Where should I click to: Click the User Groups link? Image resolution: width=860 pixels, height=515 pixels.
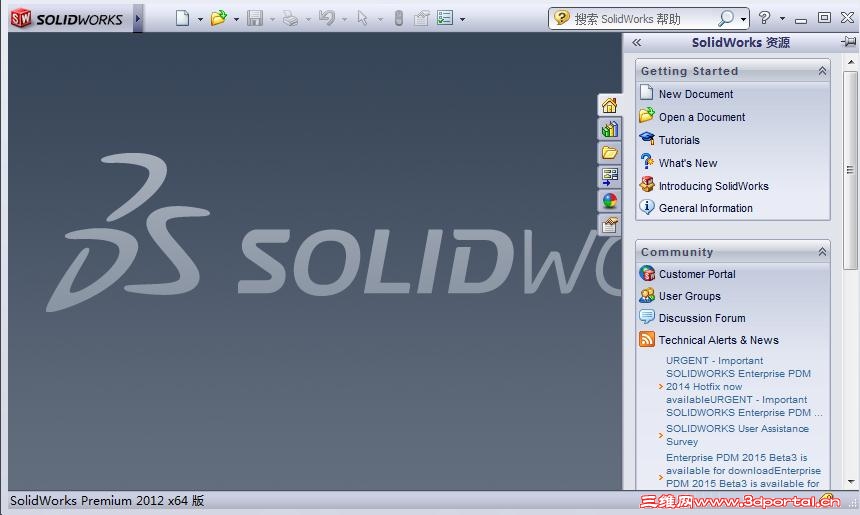(x=689, y=296)
